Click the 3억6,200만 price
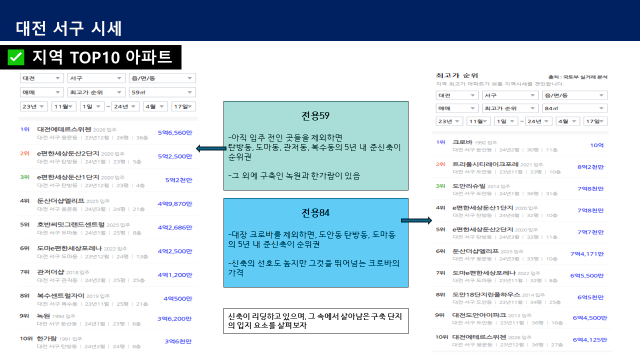The height and width of the screenshot is (360, 640). click(x=175, y=318)
